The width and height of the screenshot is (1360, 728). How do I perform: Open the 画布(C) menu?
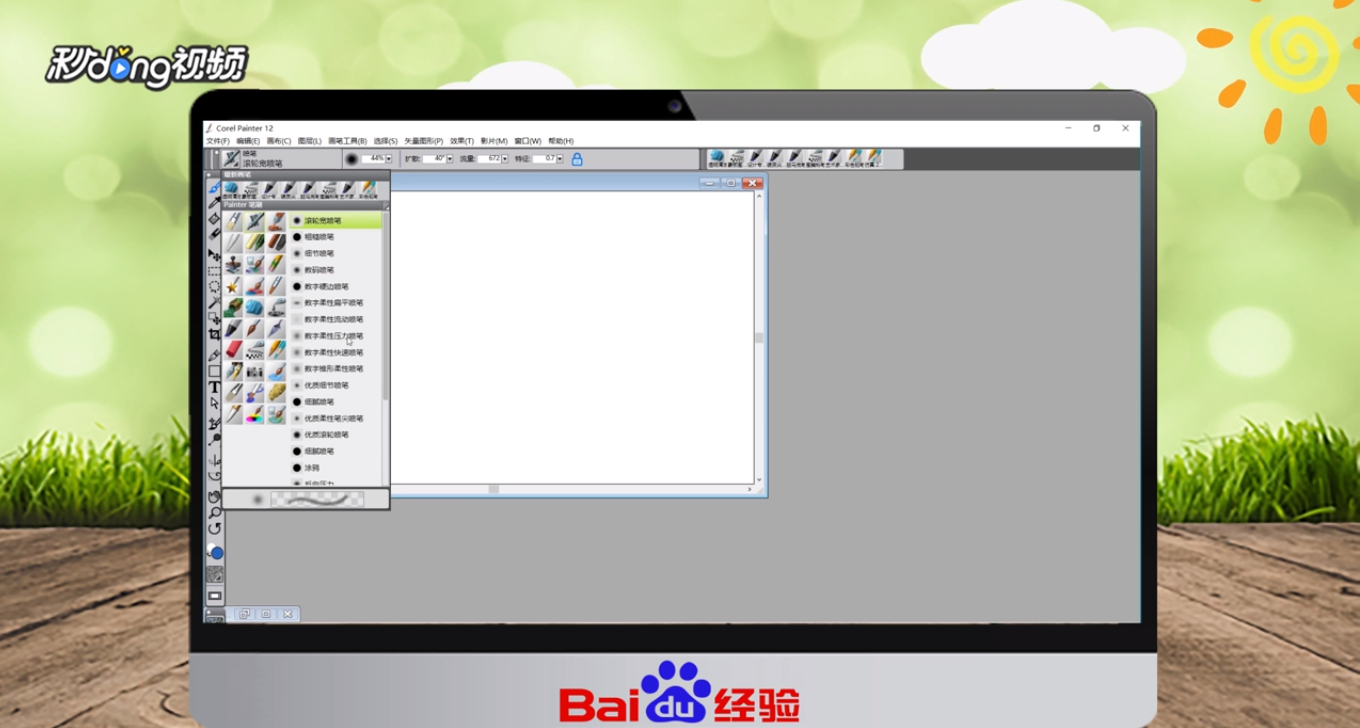click(279, 141)
